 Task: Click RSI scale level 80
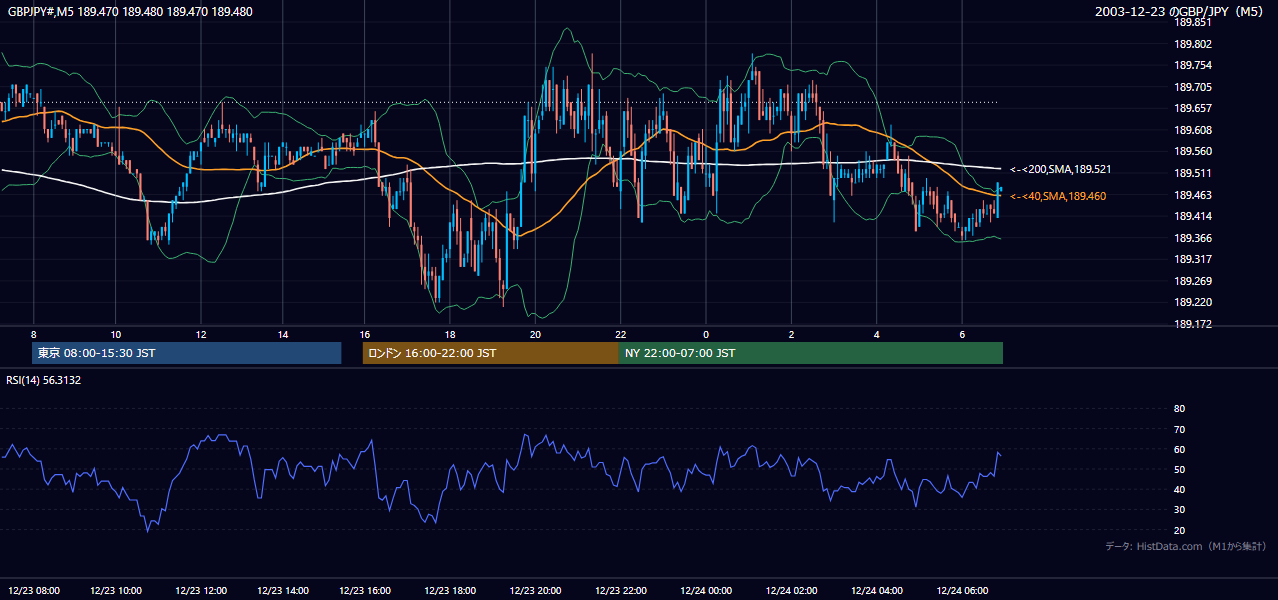point(1179,409)
